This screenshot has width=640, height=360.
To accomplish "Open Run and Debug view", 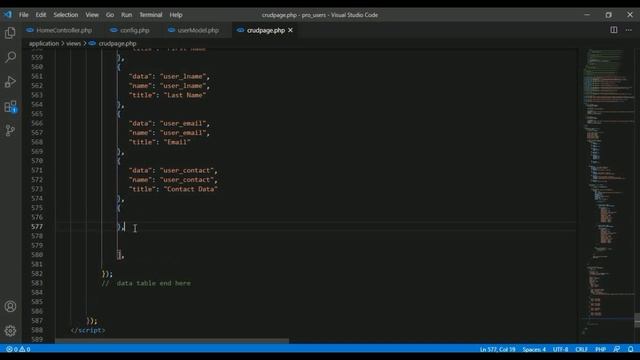I will click(x=10, y=82).
